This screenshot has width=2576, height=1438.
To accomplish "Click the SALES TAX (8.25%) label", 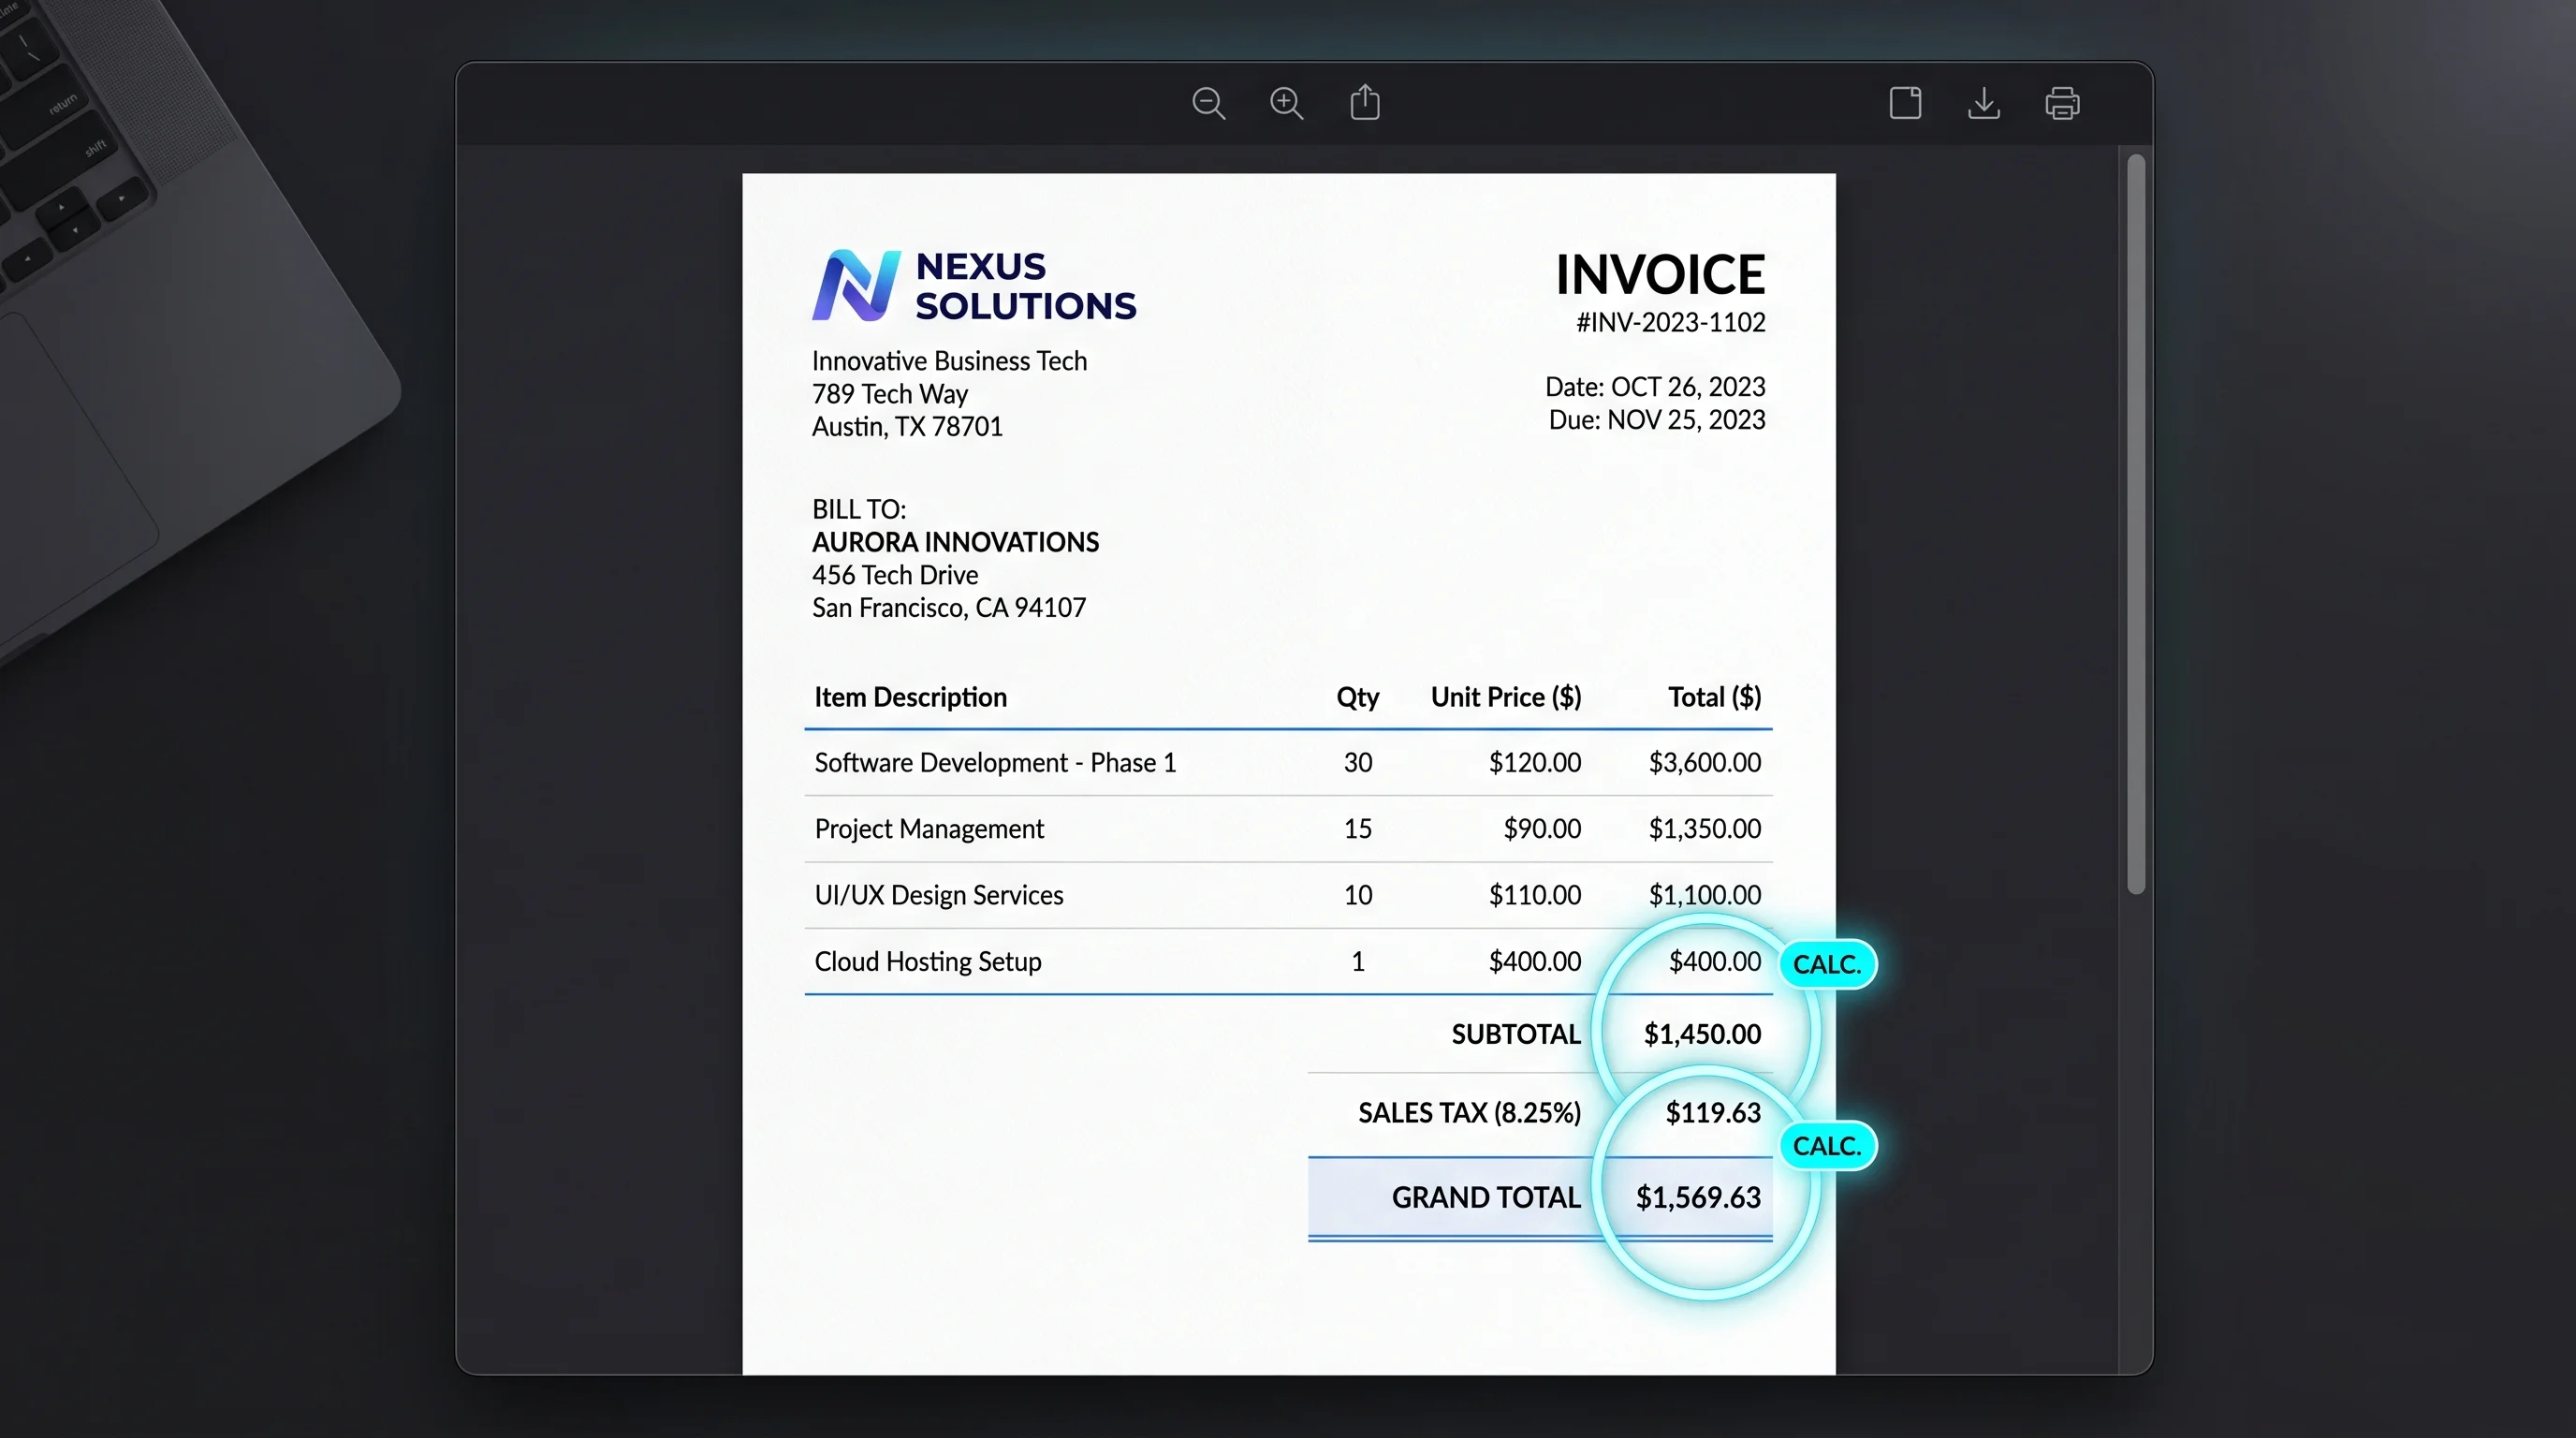I will [1469, 1113].
